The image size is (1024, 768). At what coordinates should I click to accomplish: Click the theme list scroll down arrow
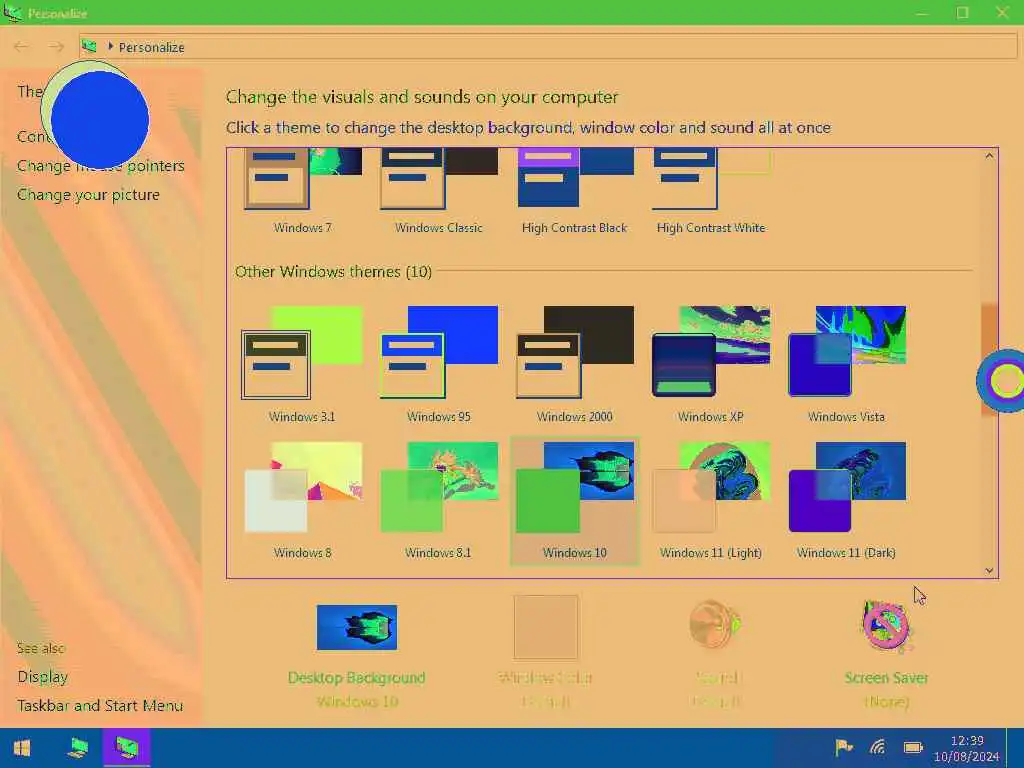(989, 570)
